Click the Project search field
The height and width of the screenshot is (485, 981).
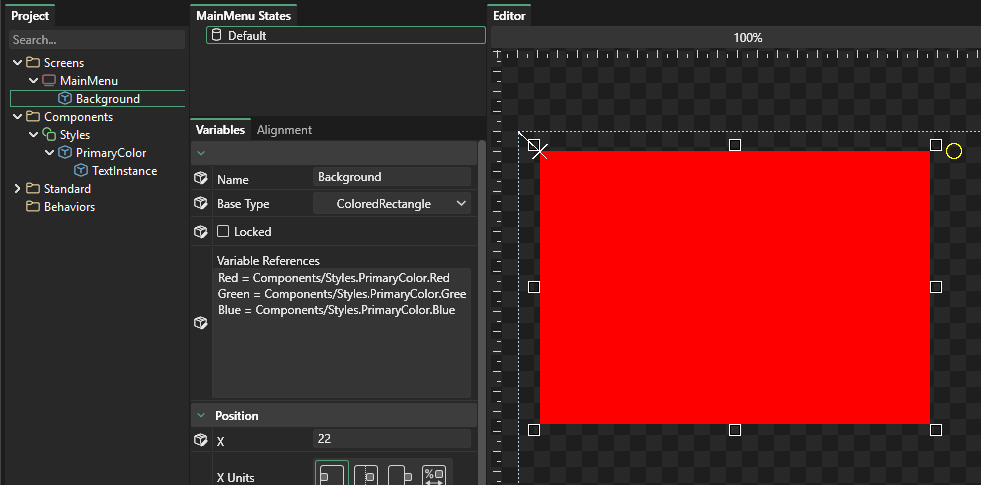96,40
